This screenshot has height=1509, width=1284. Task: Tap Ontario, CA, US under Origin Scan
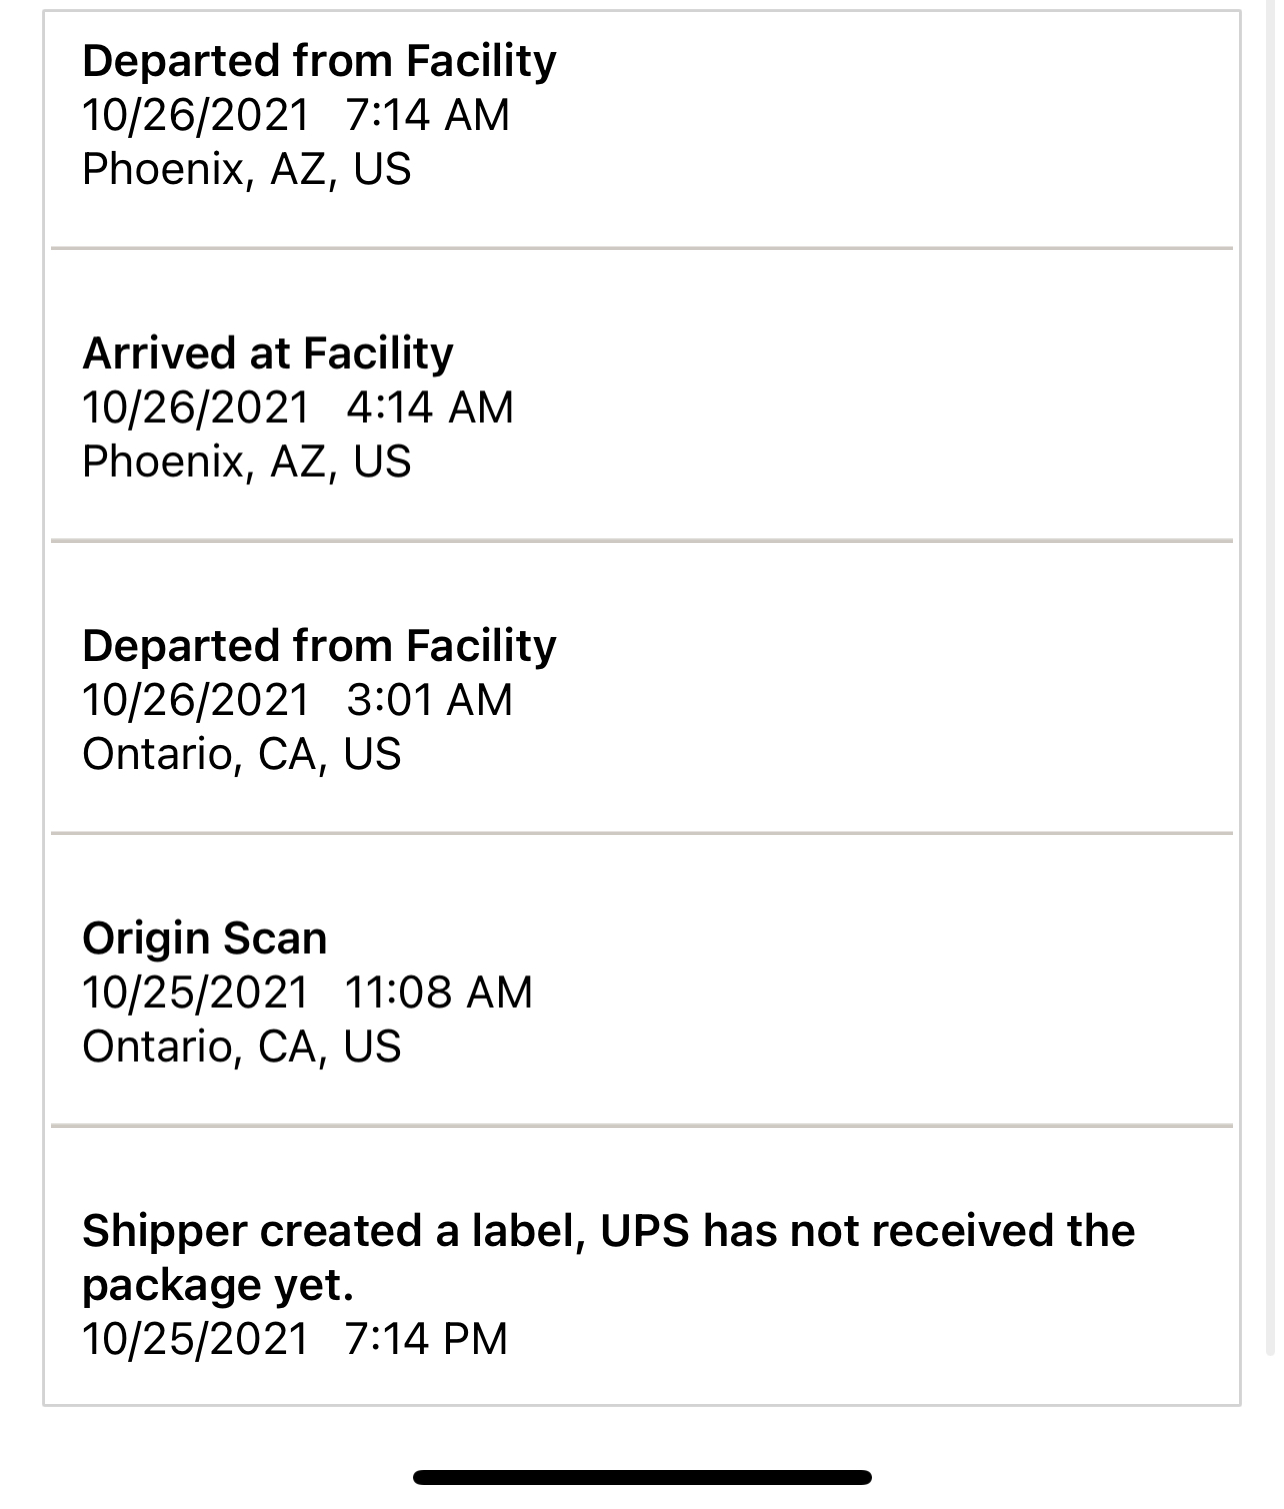(242, 1047)
